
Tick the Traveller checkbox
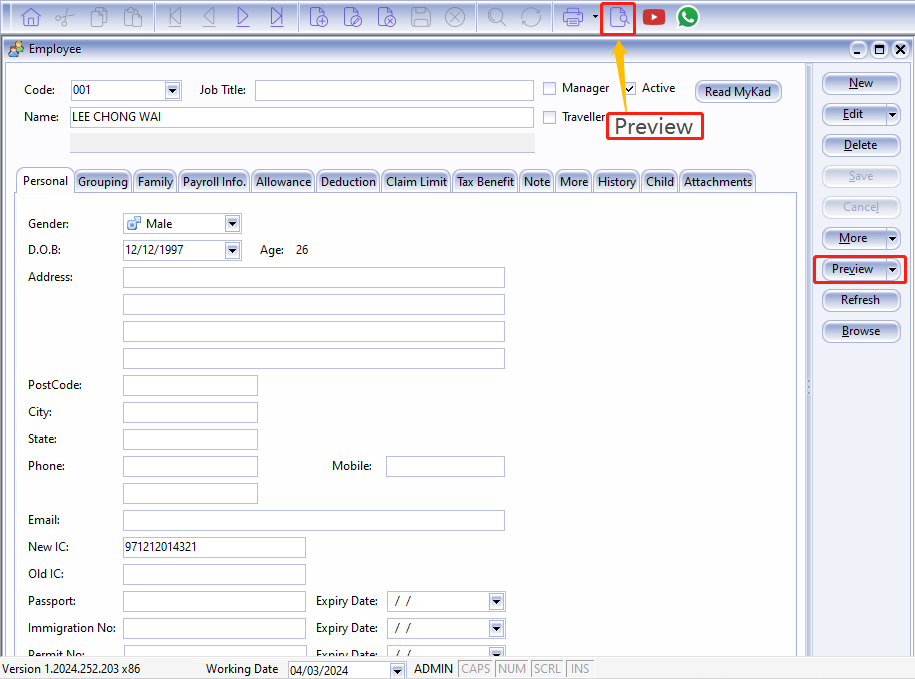click(x=549, y=116)
